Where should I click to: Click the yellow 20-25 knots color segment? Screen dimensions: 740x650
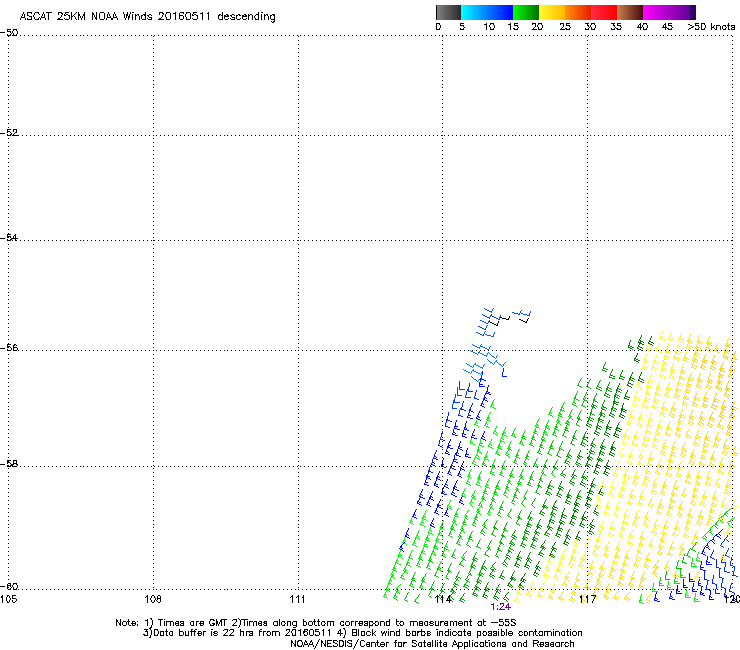[552, 12]
